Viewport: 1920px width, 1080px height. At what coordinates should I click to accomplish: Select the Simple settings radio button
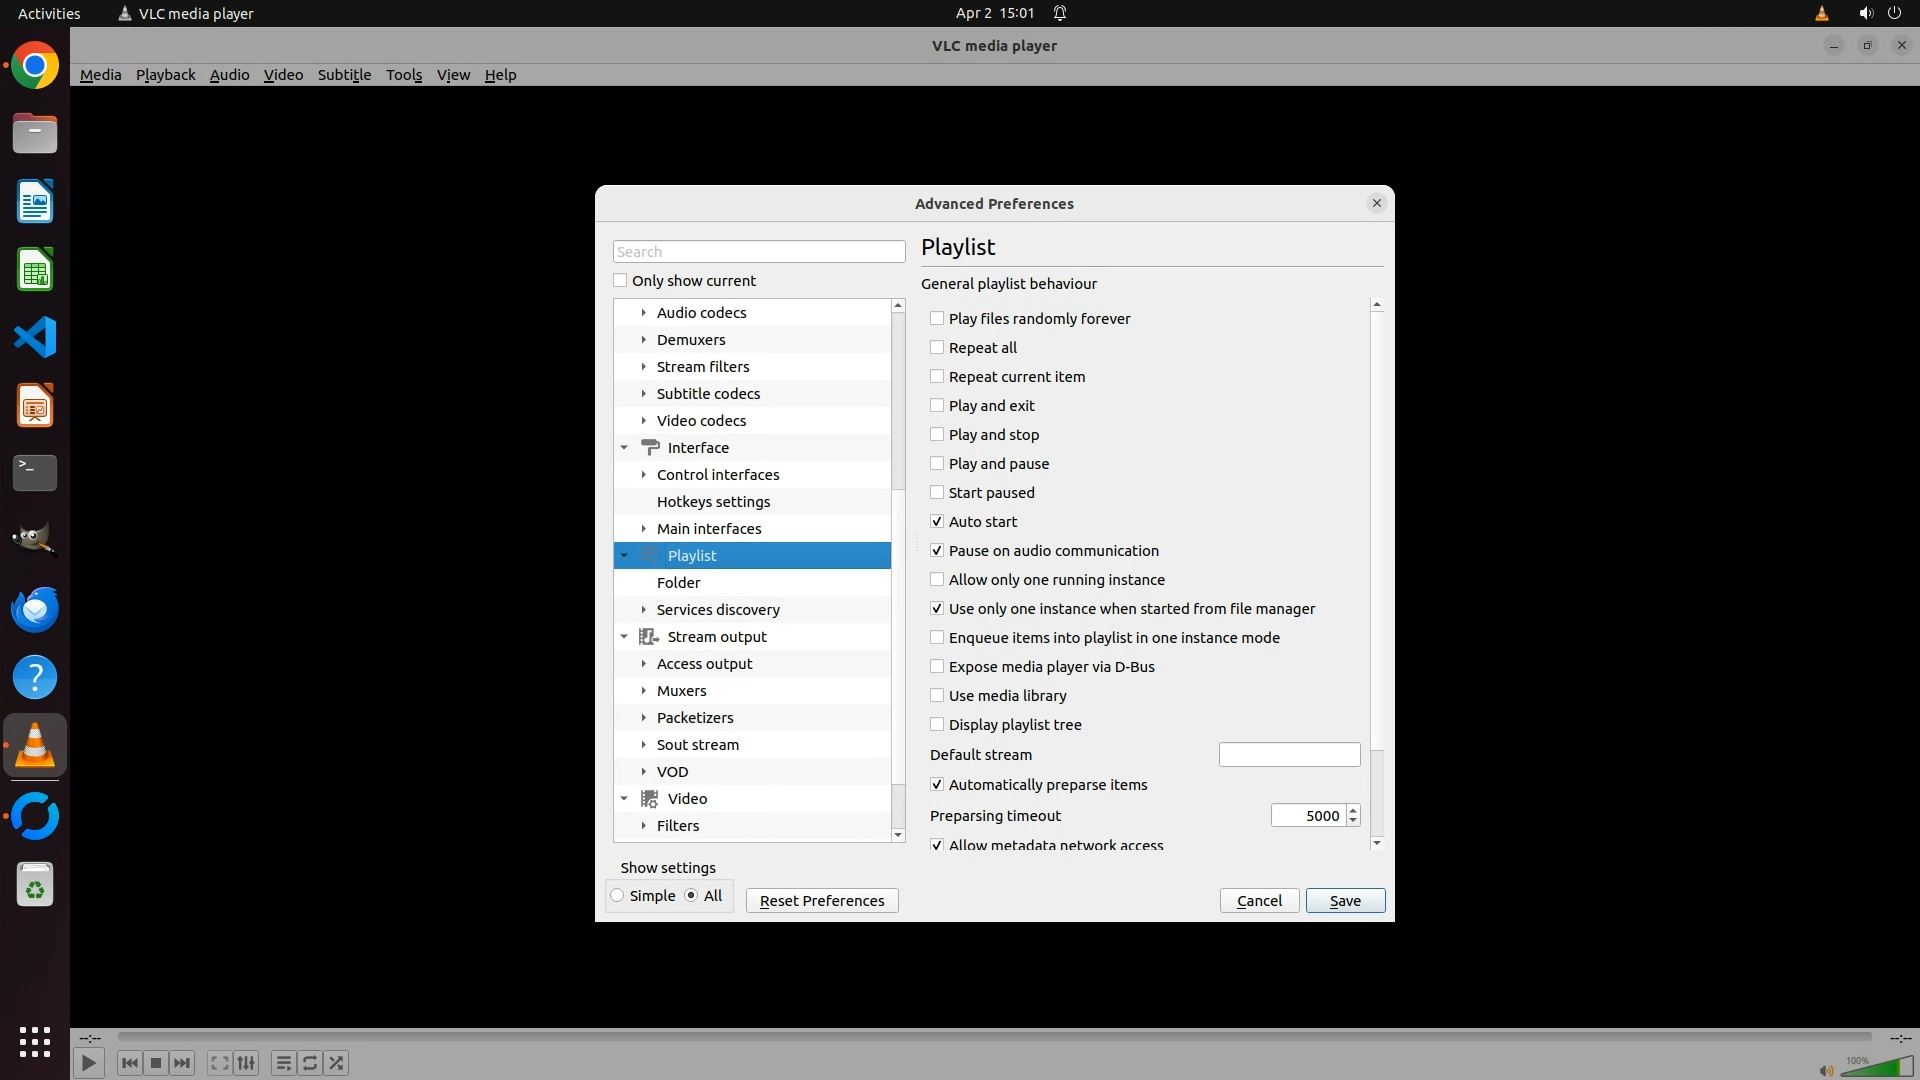click(x=618, y=895)
